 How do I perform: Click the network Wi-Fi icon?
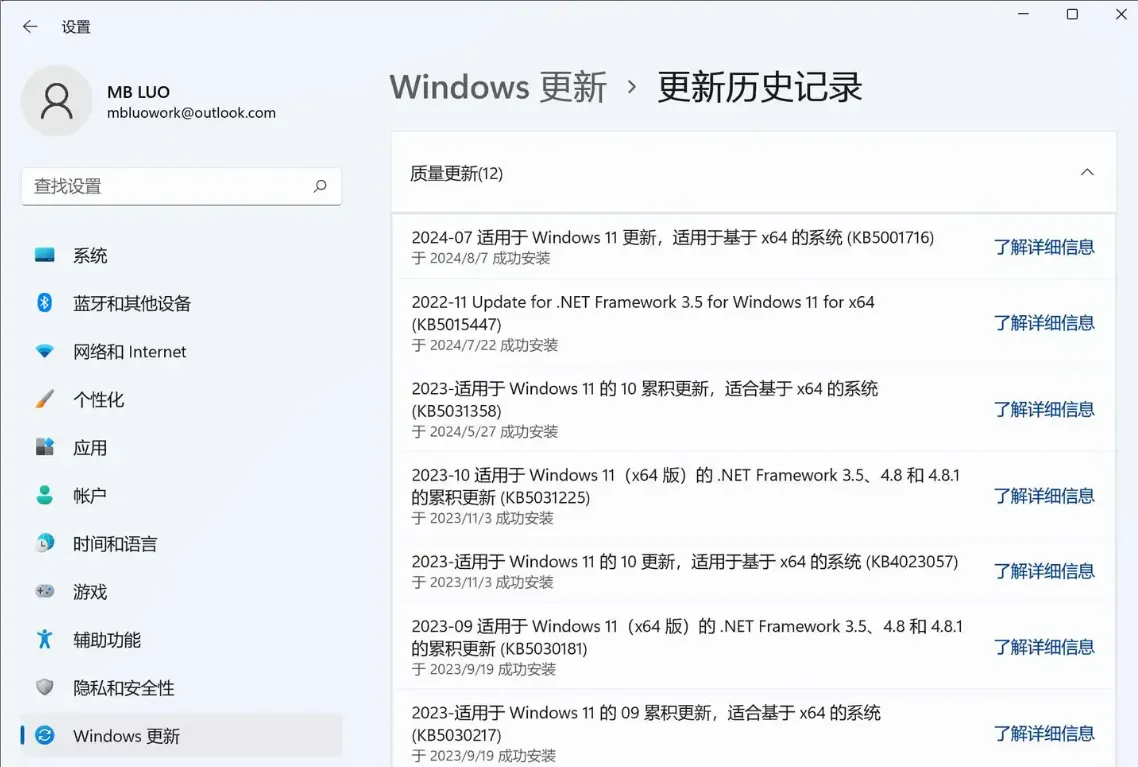44,351
